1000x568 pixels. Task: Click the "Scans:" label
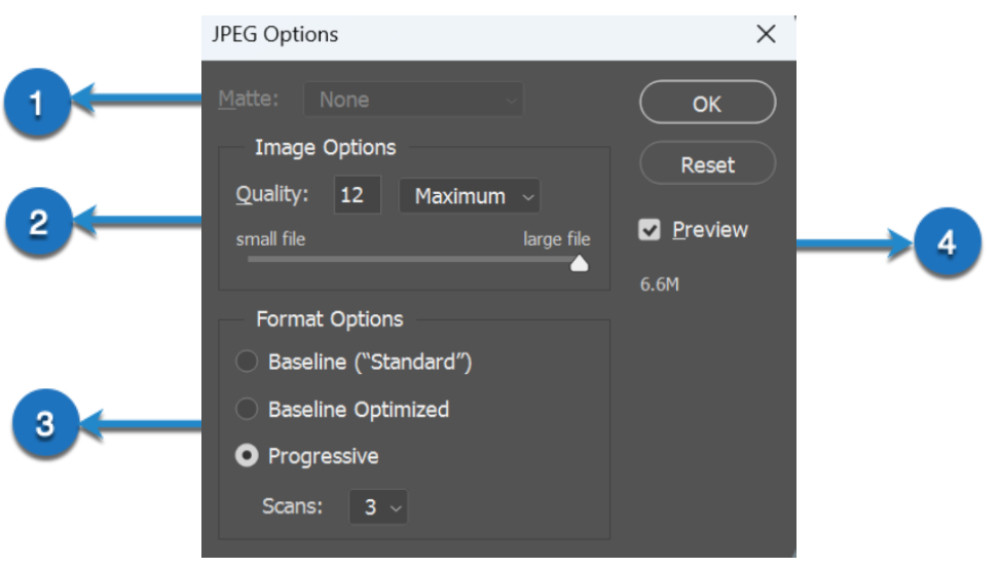[x=292, y=506]
